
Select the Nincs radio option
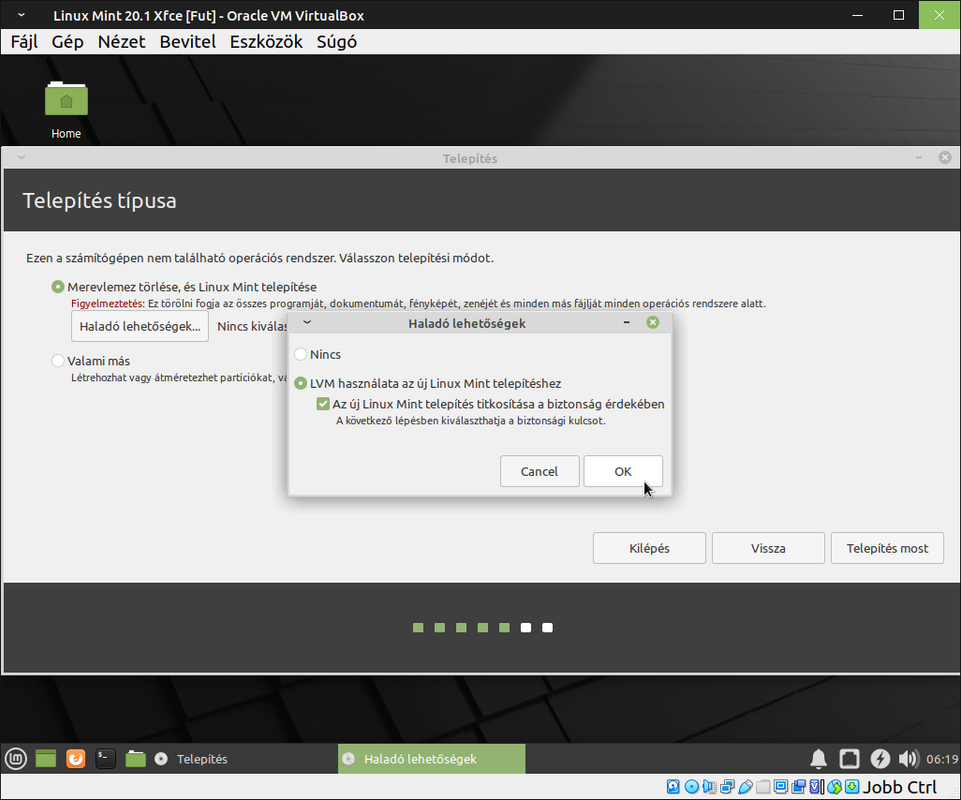point(300,354)
